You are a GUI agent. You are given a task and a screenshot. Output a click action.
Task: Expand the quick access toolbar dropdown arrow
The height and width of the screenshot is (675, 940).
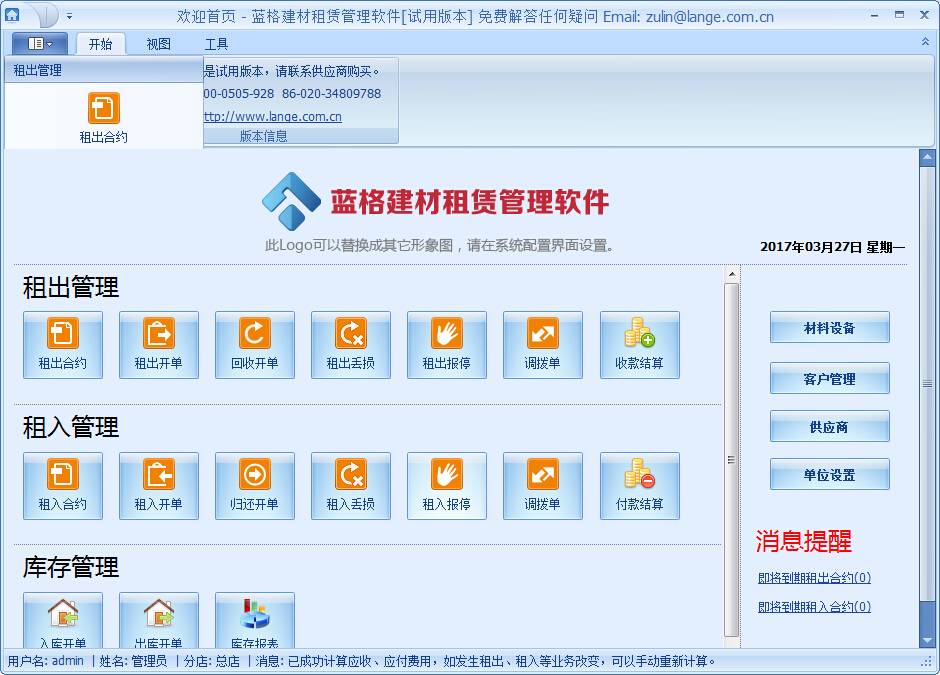(70, 16)
